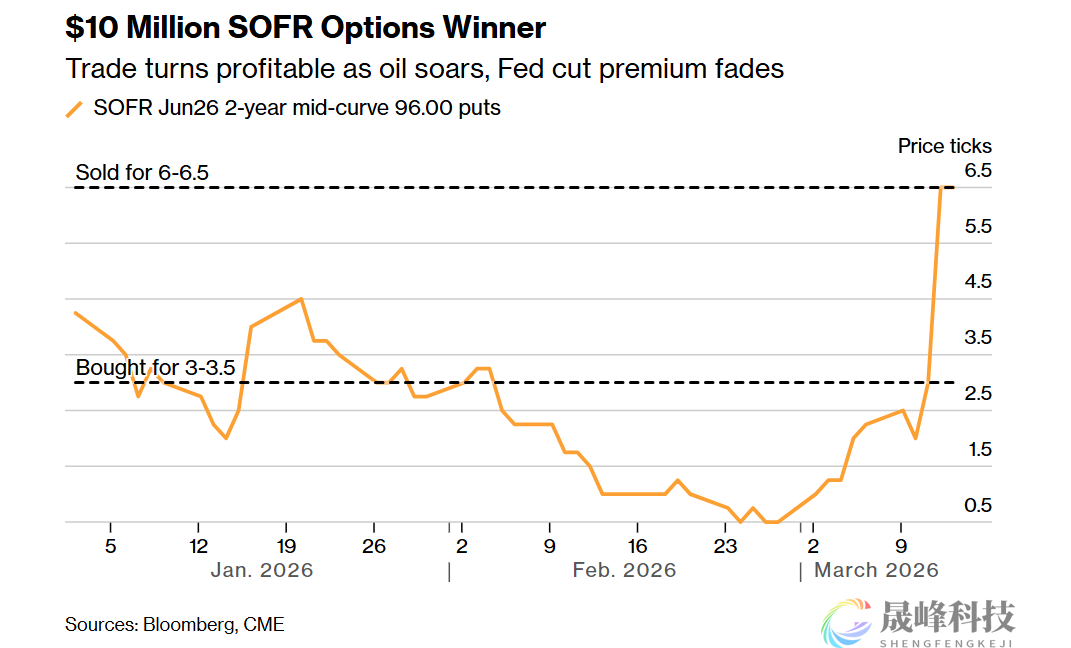Click the 6.5 y-axis tick label
The image size is (1071, 648).
[977, 171]
